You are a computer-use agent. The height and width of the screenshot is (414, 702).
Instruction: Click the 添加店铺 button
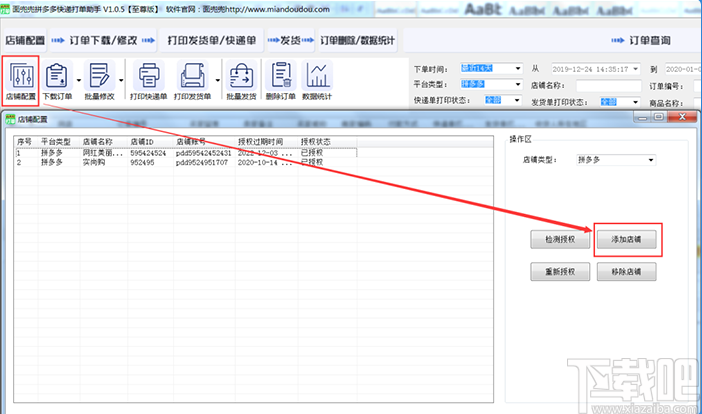pyautogui.click(x=626, y=239)
